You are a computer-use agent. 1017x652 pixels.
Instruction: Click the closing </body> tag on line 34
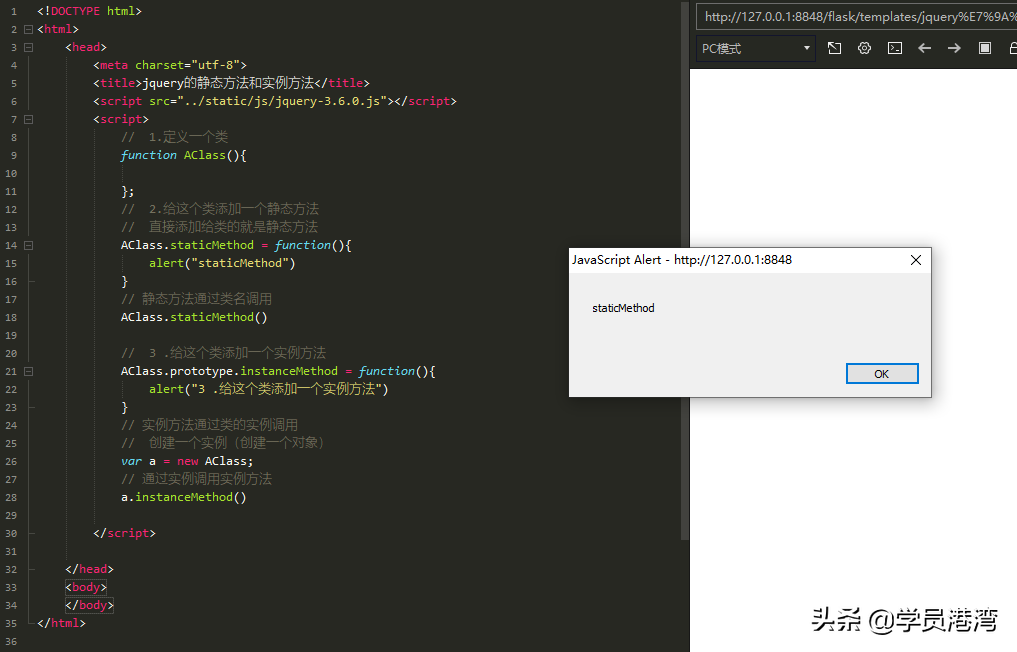pyautogui.click(x=90, y=605)
